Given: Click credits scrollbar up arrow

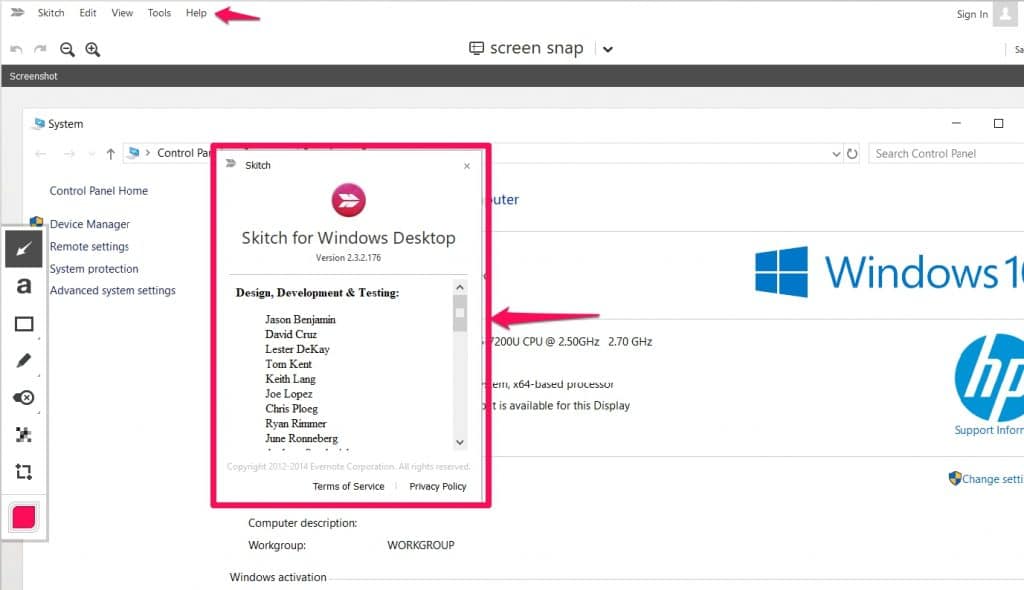Looking at the screenshot, I should (x=460, y=287).
